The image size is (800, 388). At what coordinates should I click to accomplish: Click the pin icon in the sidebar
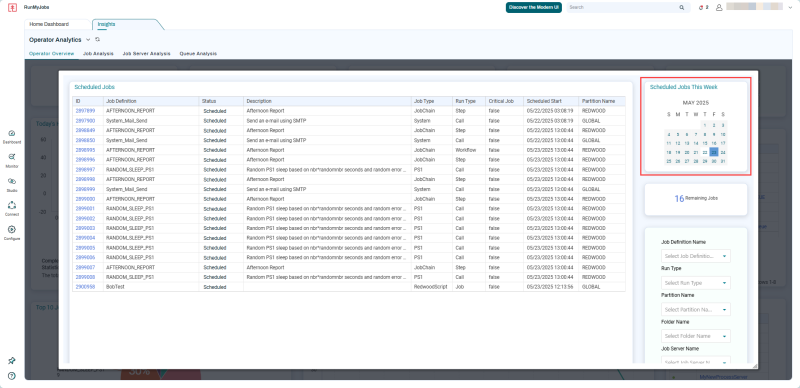click(12, 360)
